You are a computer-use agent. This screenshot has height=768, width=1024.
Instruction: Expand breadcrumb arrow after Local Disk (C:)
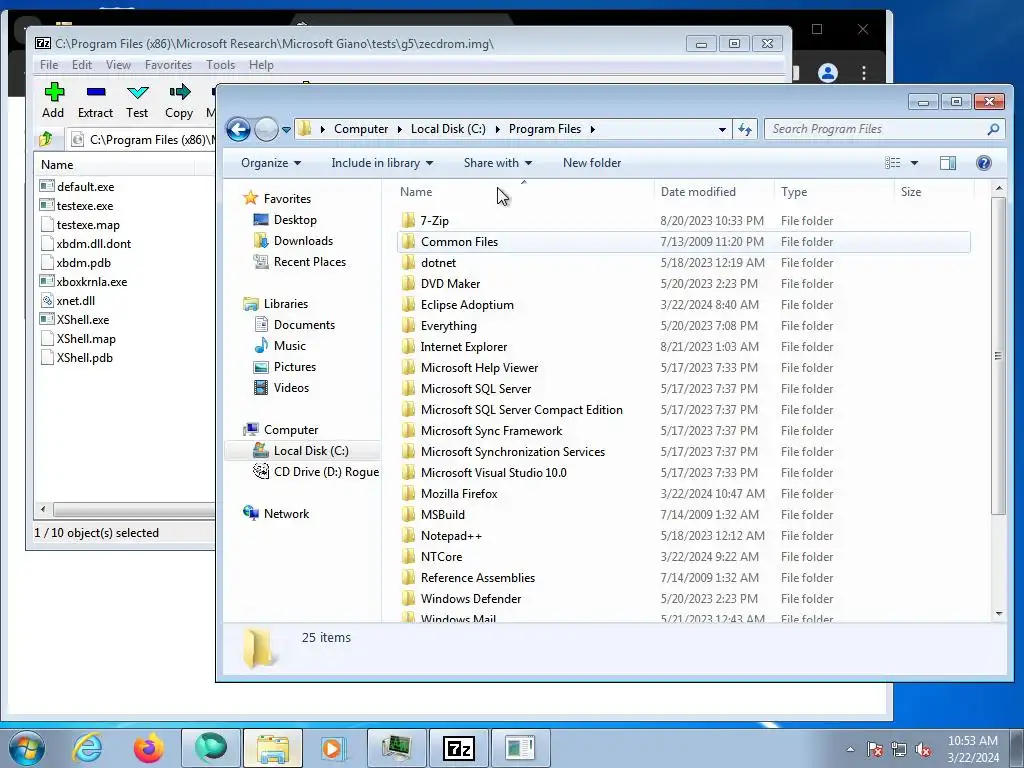coord(498,129)
